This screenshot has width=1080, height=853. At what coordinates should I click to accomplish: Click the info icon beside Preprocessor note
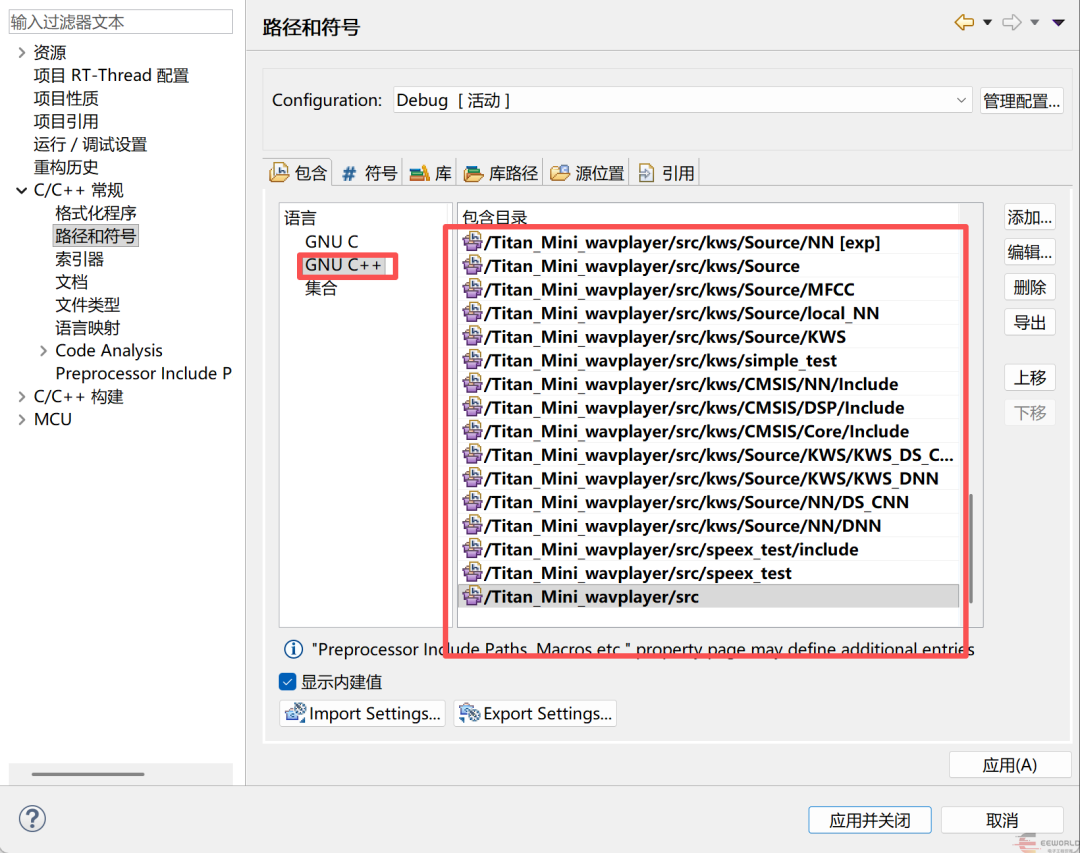coord(293,649)
